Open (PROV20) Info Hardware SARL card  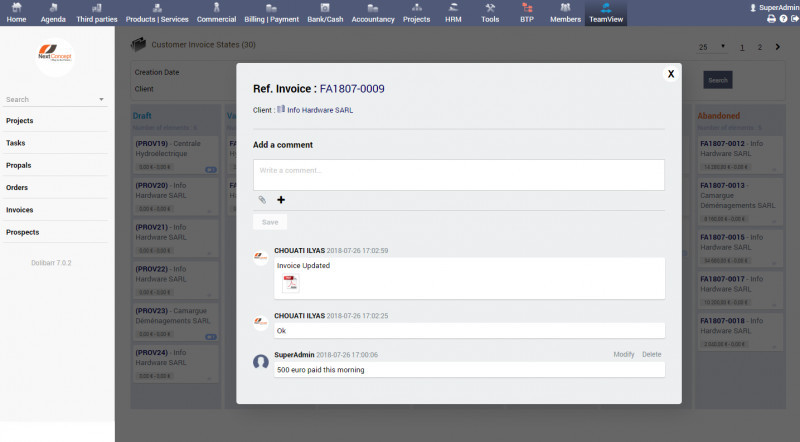click(175, 197)
